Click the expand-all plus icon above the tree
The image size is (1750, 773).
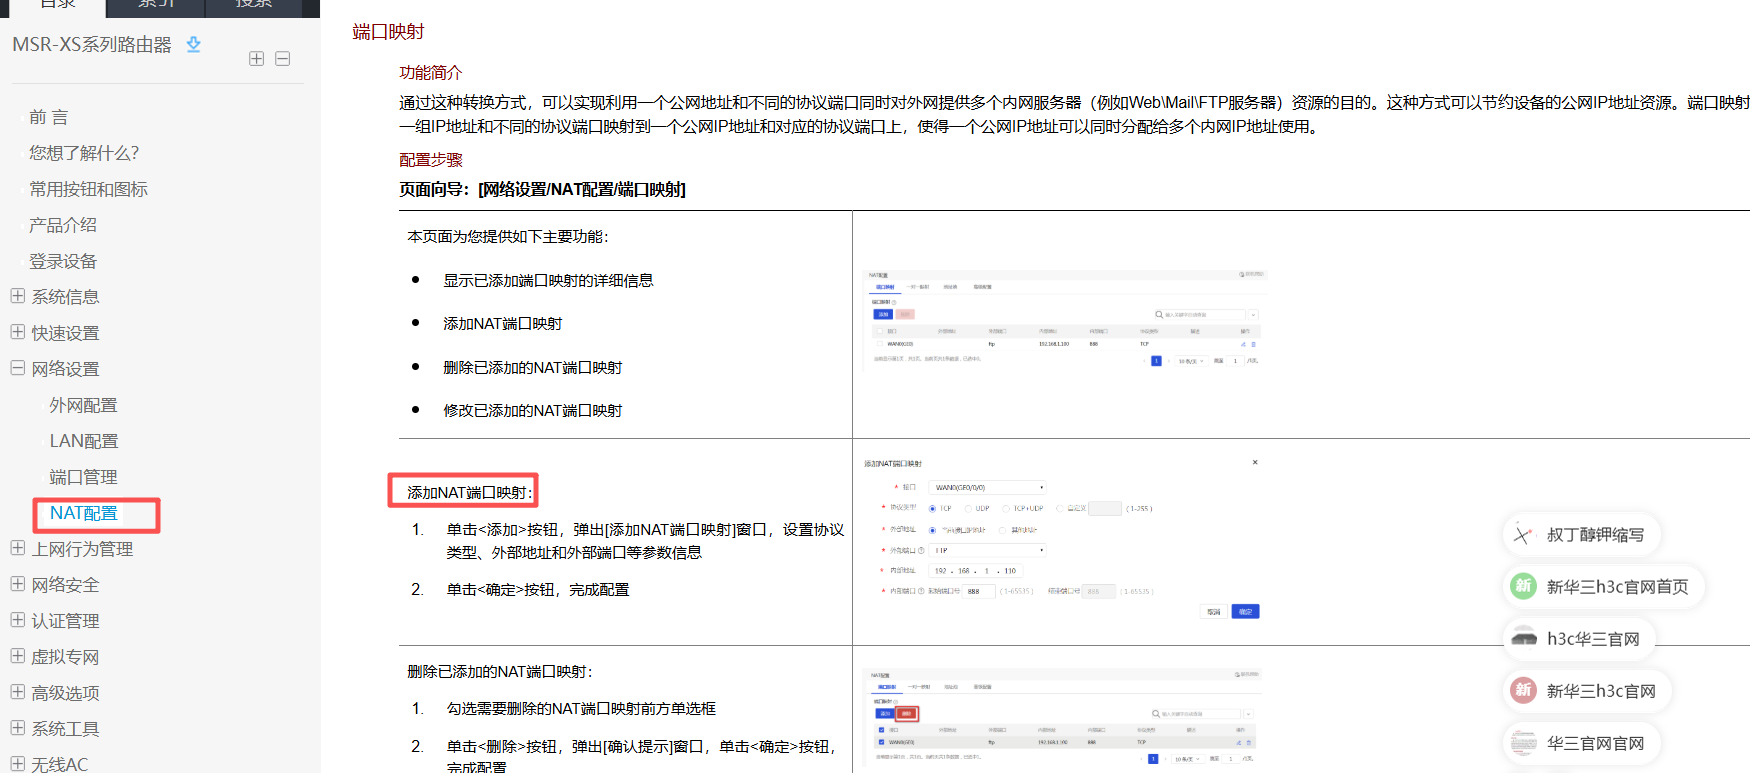[257, 59]
